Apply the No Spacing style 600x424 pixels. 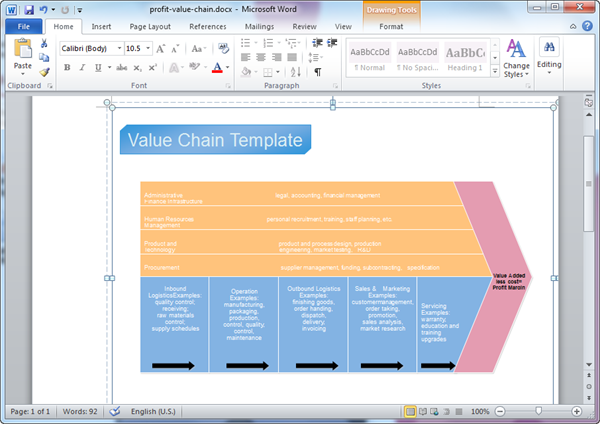417,58
